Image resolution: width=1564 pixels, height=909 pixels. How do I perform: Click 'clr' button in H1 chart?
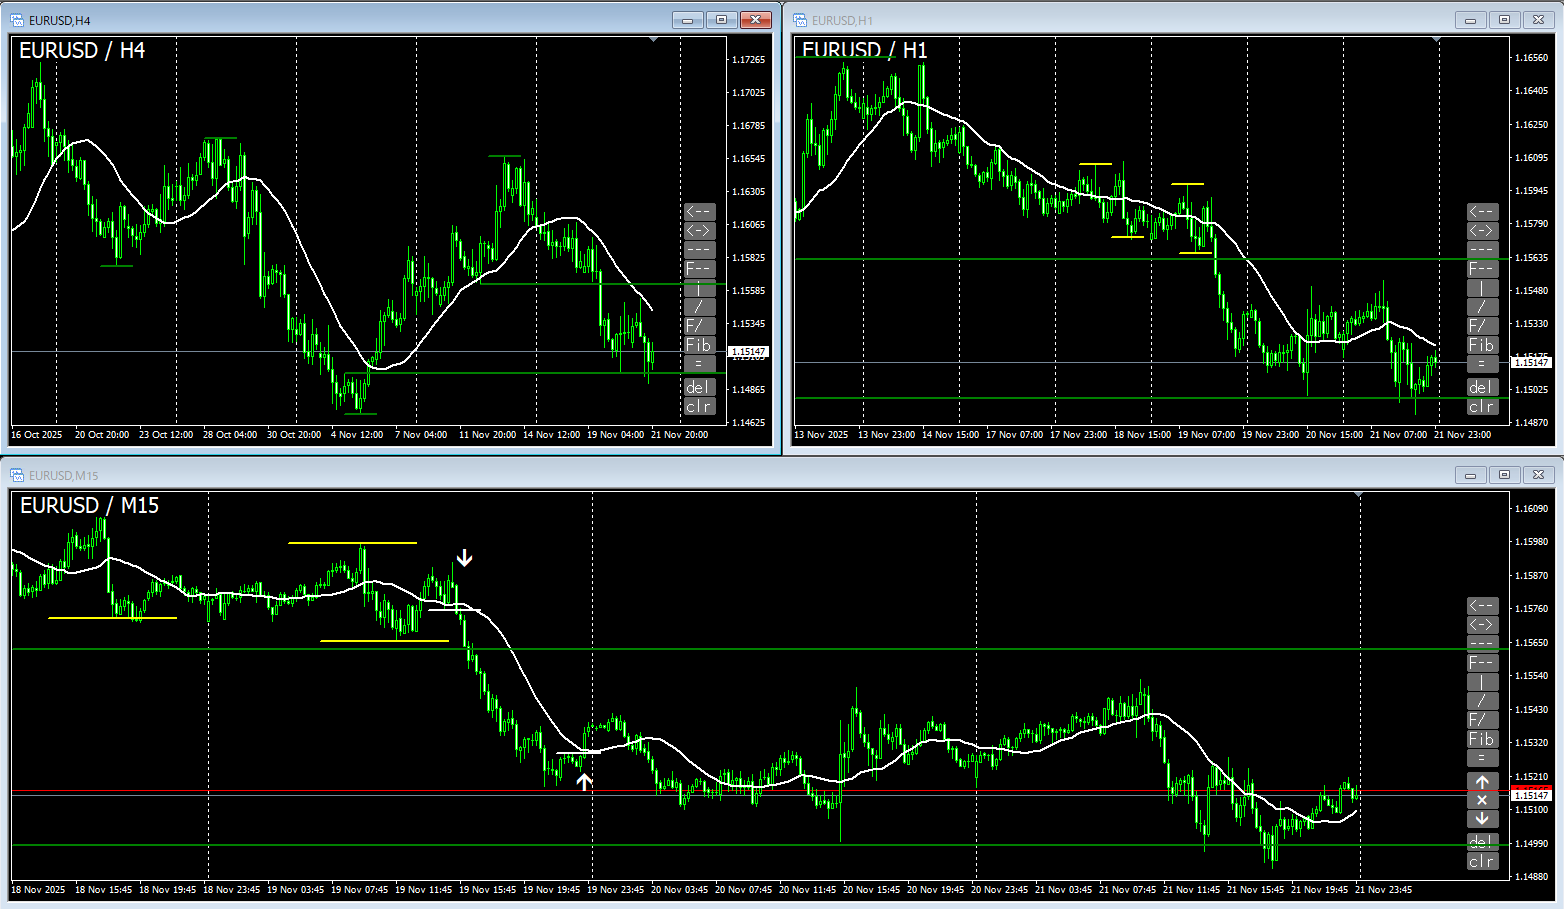pyautogui.click(x=1482, y=406)
